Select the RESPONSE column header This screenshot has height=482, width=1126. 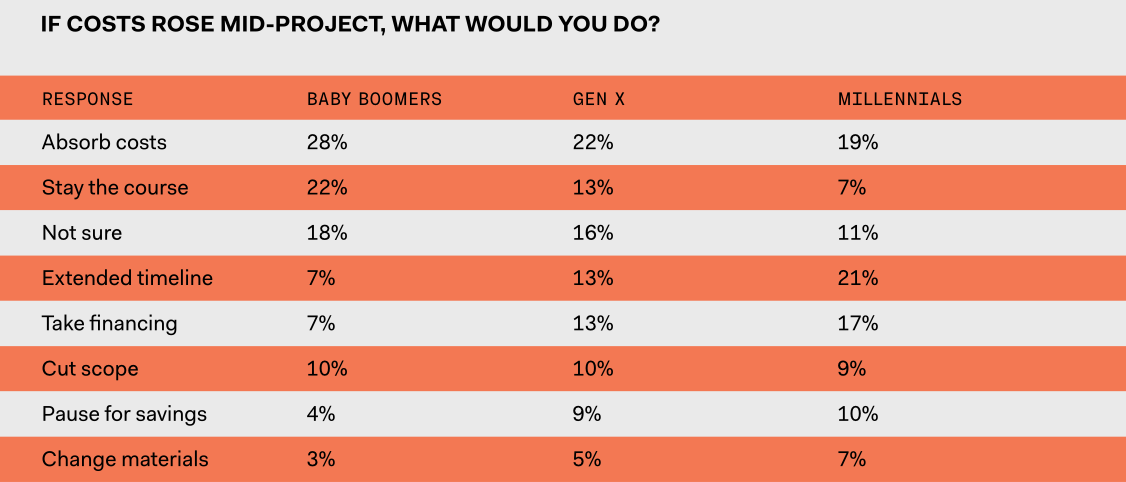(87, 99)
